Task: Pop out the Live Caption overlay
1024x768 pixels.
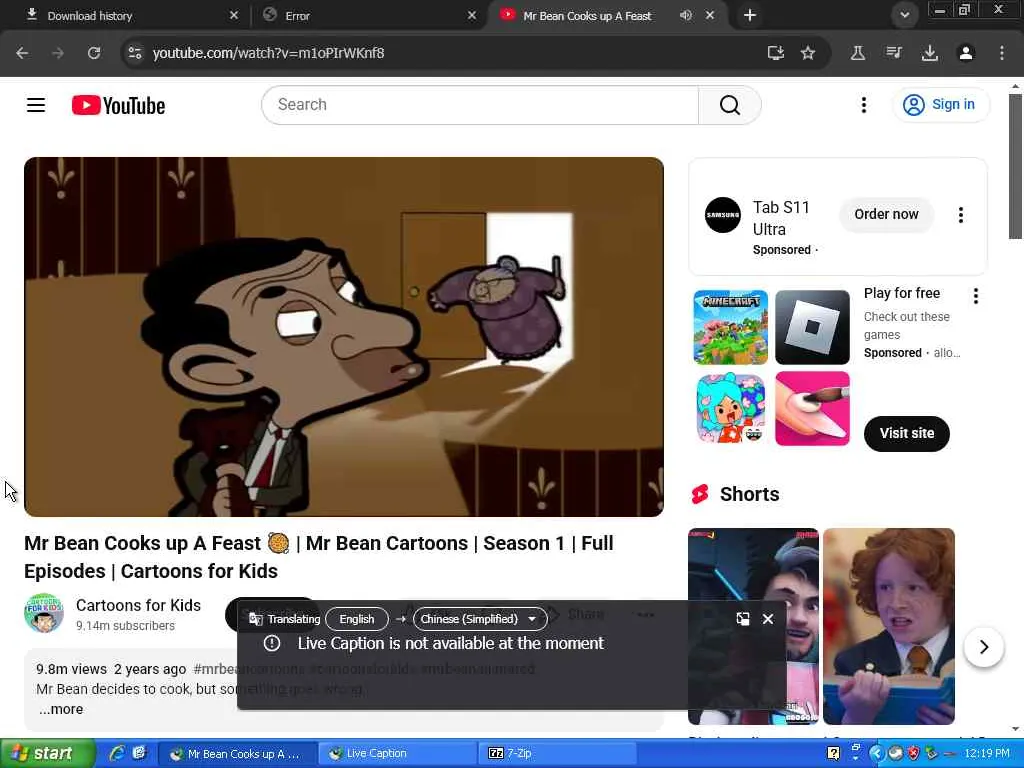Action: pos(743,619)
